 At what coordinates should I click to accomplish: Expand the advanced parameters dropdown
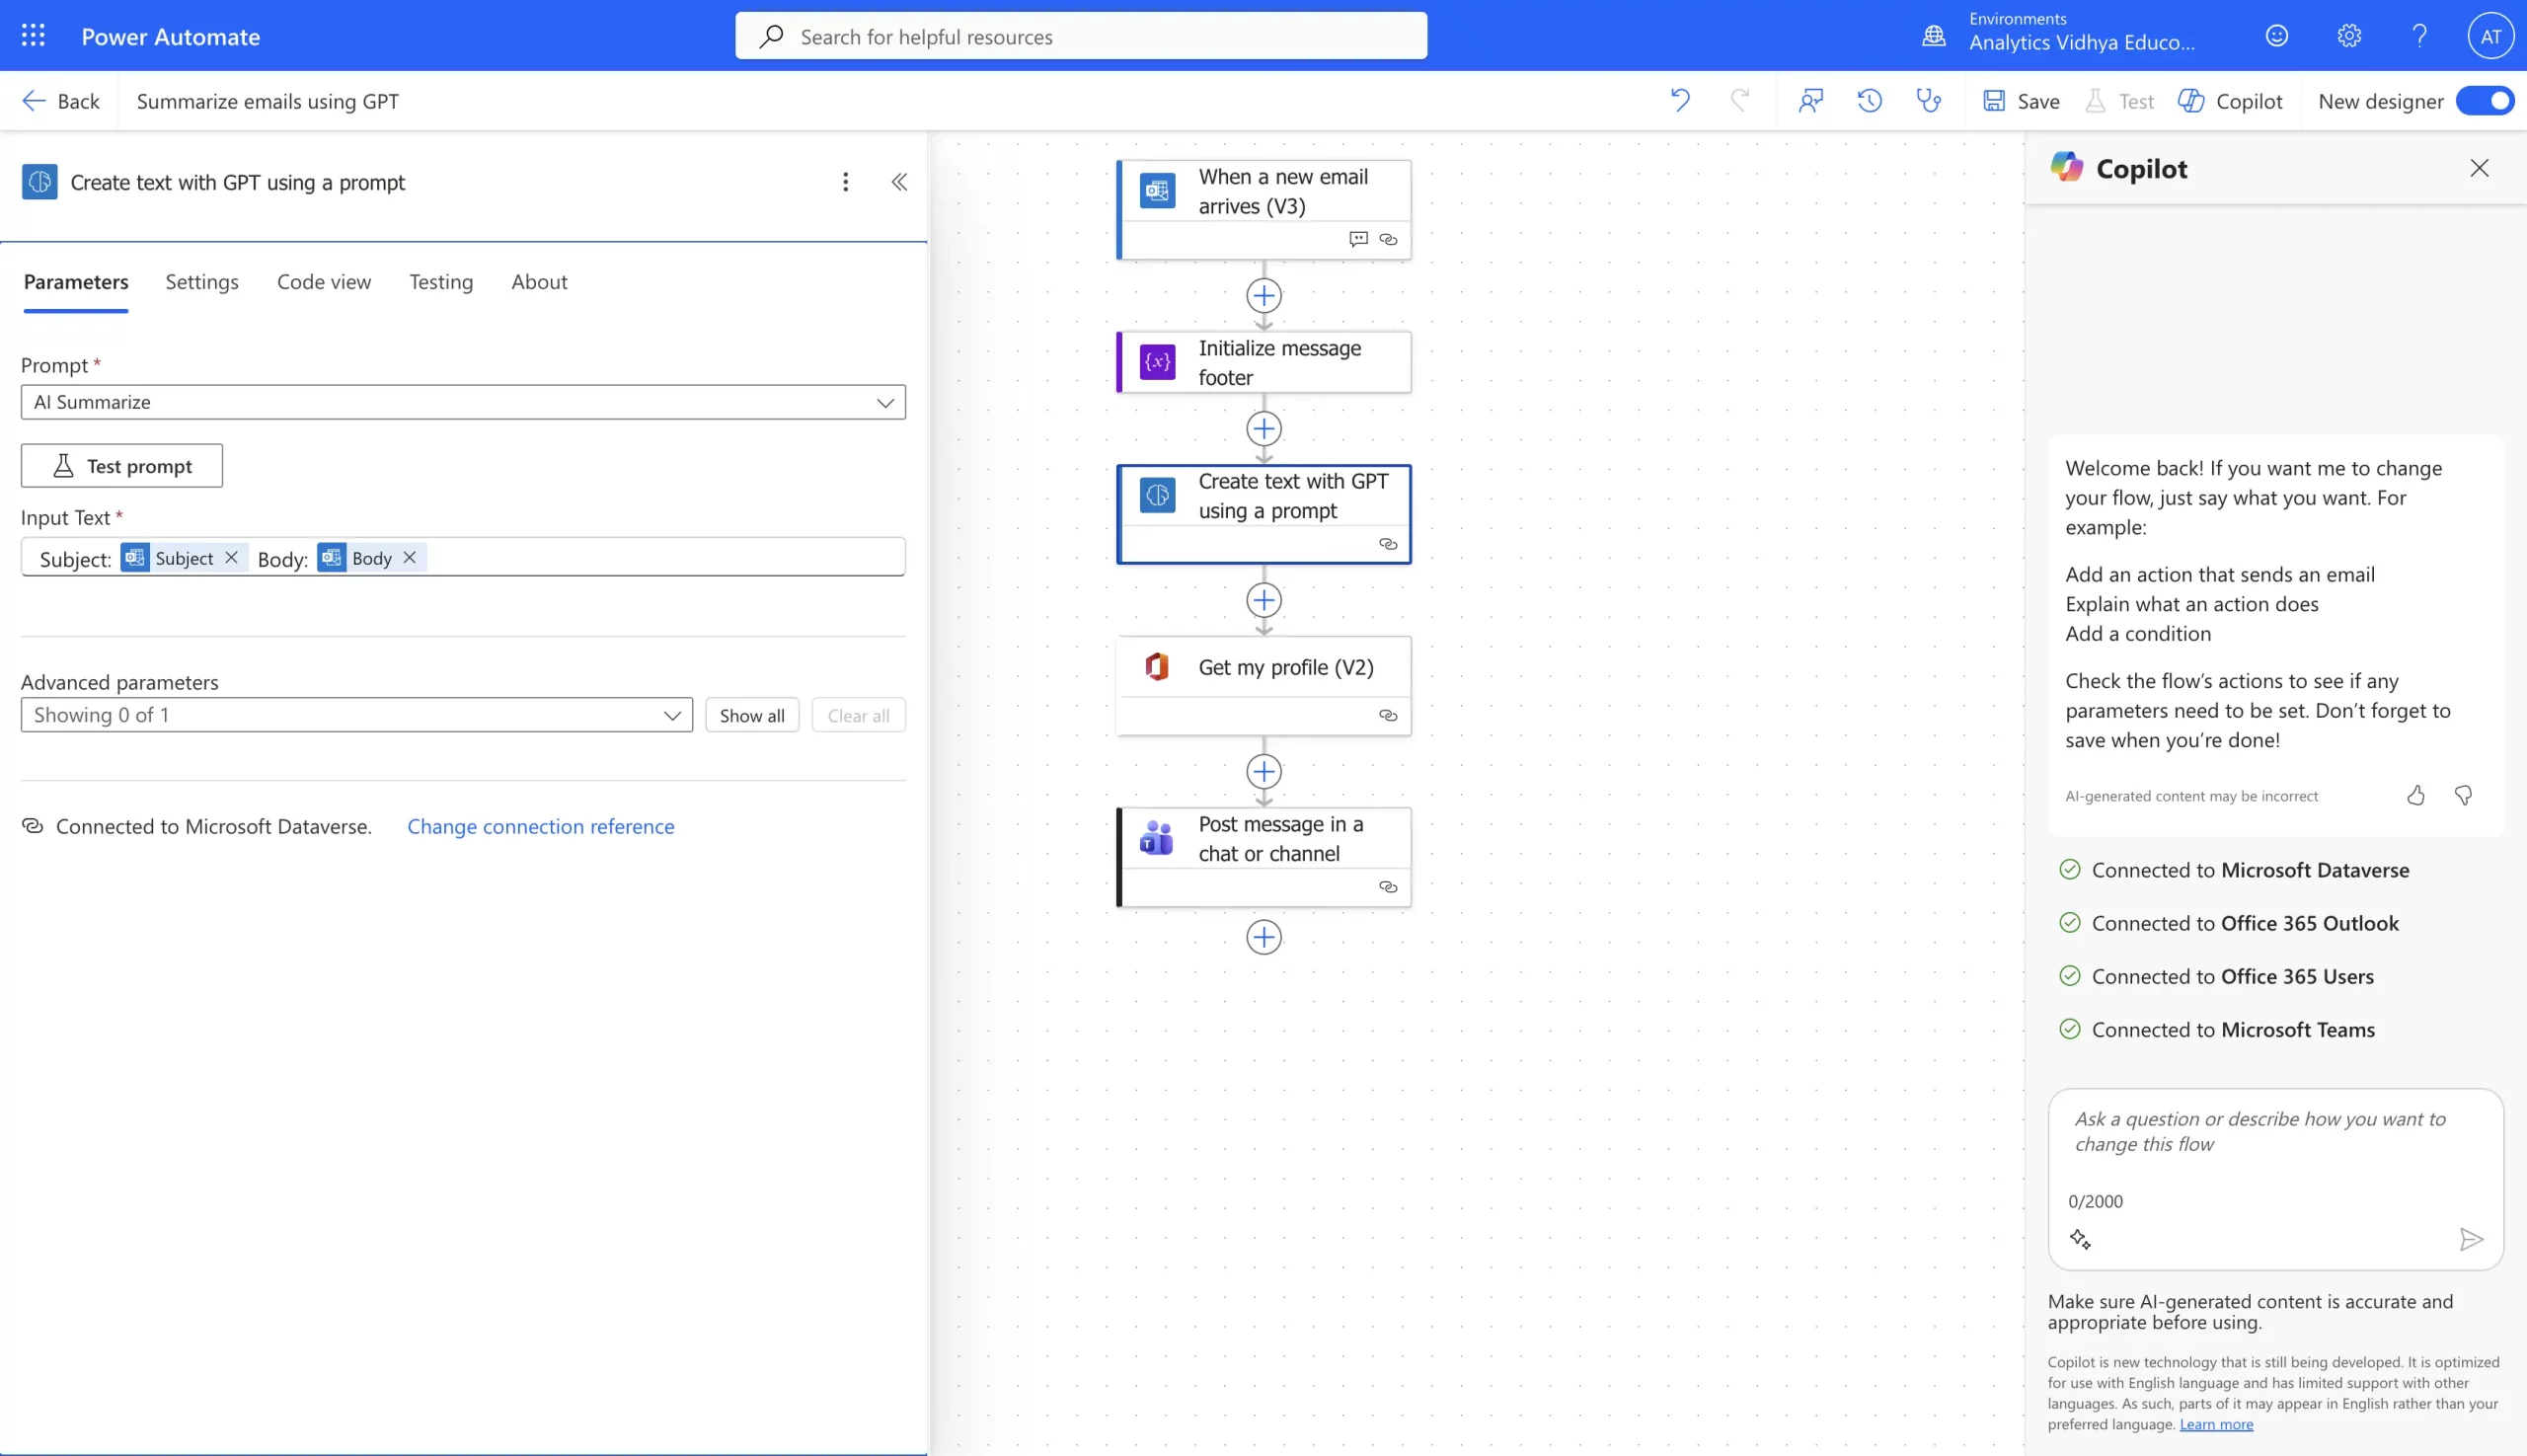672,715
